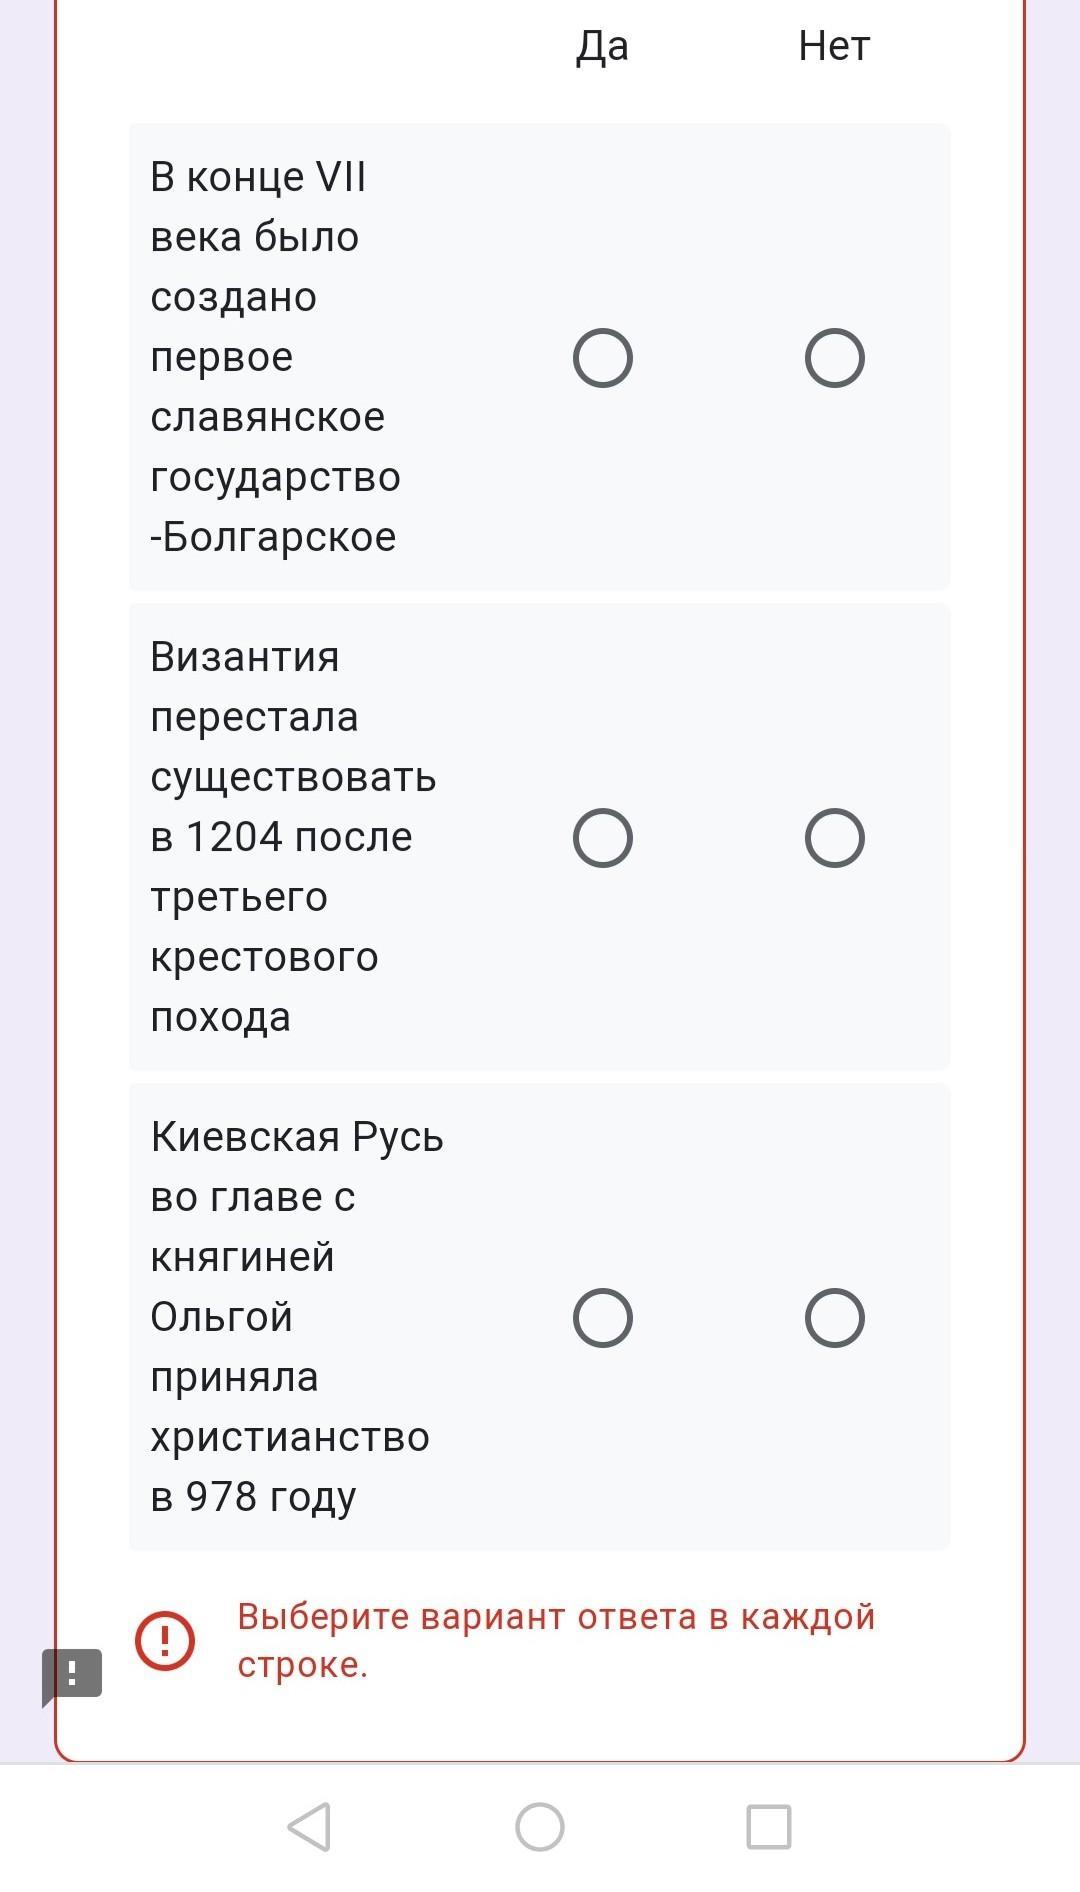The height and width of the screenshot is (1892, 1080).
Task: Select Да for Bulgarian state question
Action: (603, 358)
